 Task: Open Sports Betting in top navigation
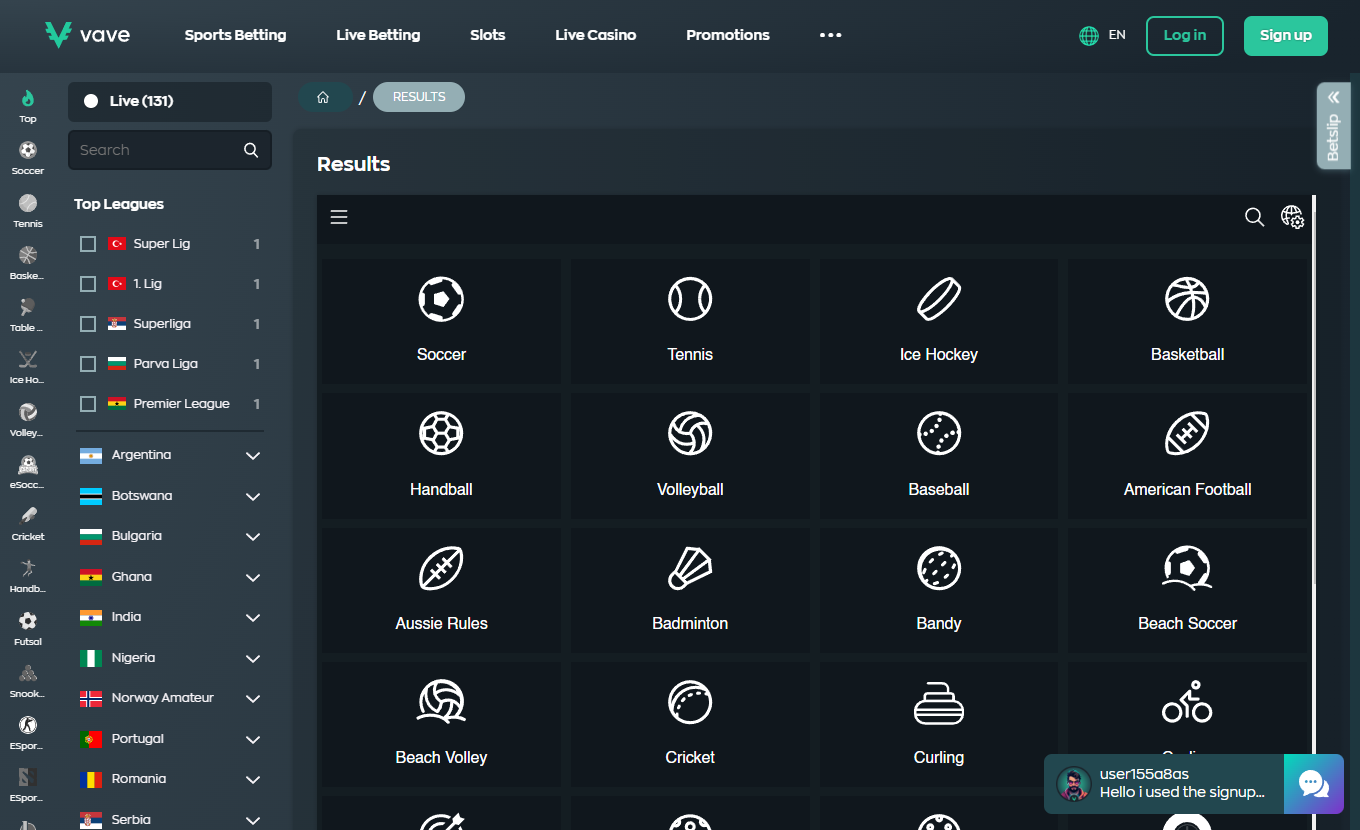coord(235,35)
